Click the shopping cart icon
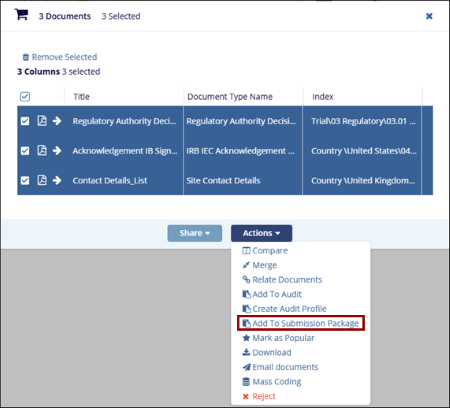This screenshot has height=408, width=450. pos(21,14)
